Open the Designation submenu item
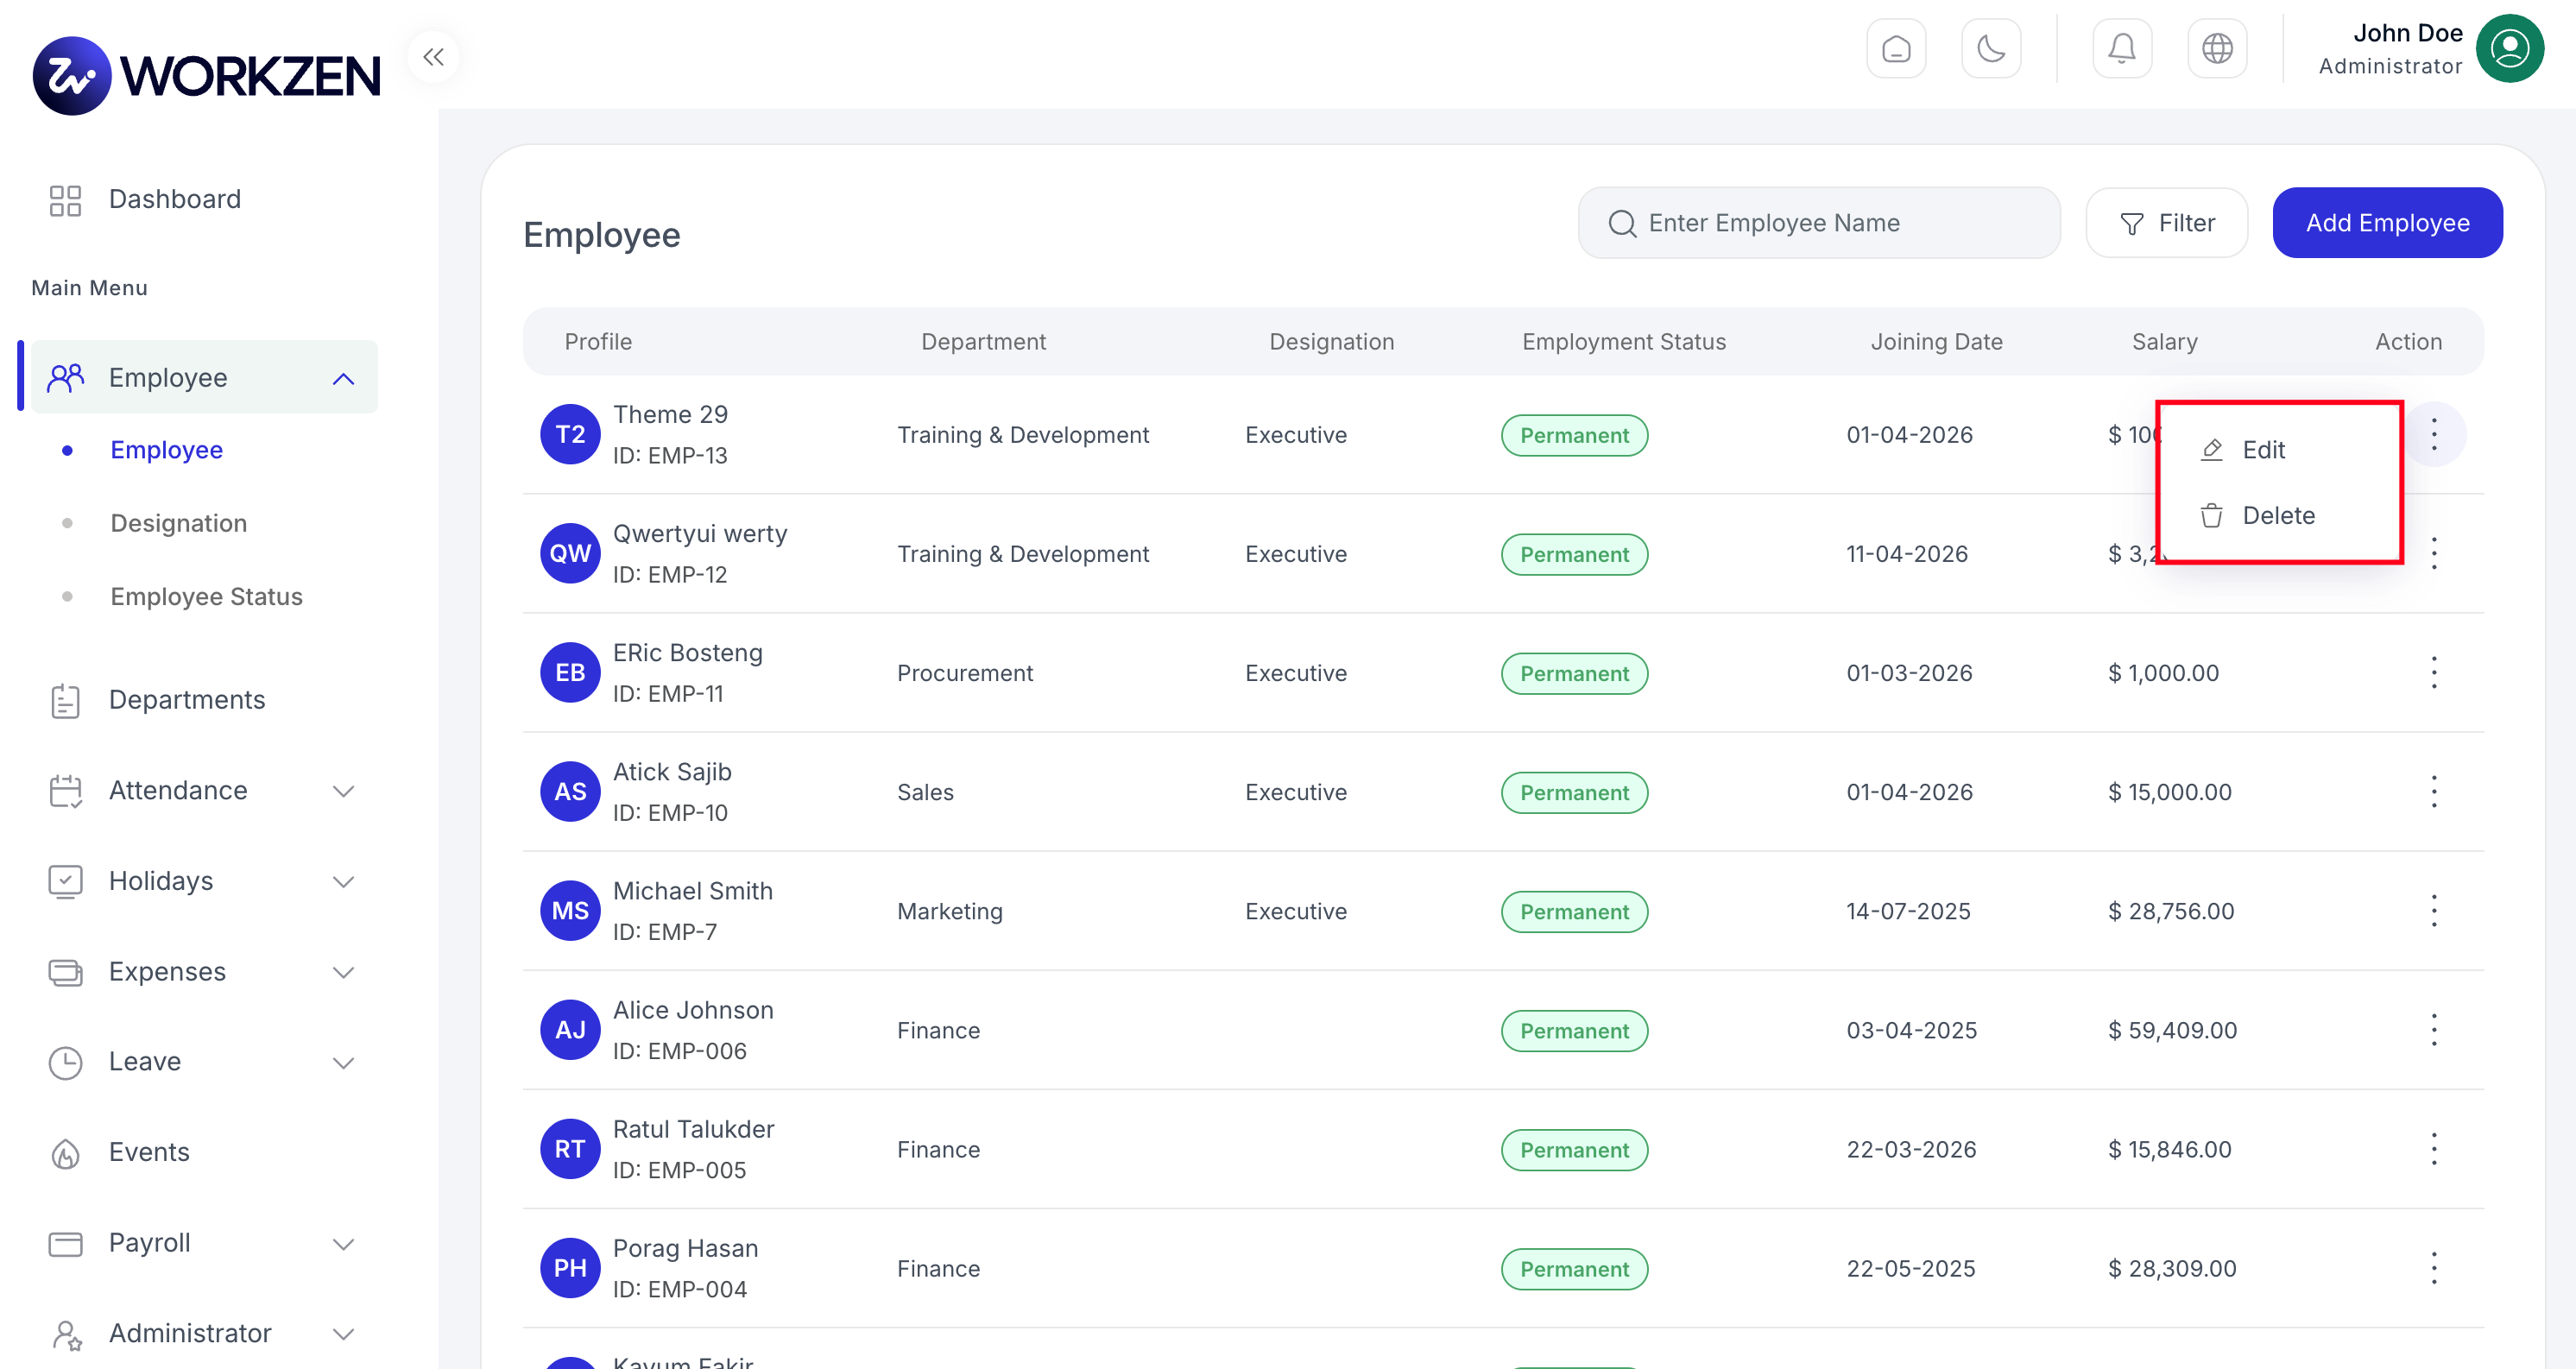Image resolution: width=2576 pixels, height=1369 pixels. coord(178,523)
